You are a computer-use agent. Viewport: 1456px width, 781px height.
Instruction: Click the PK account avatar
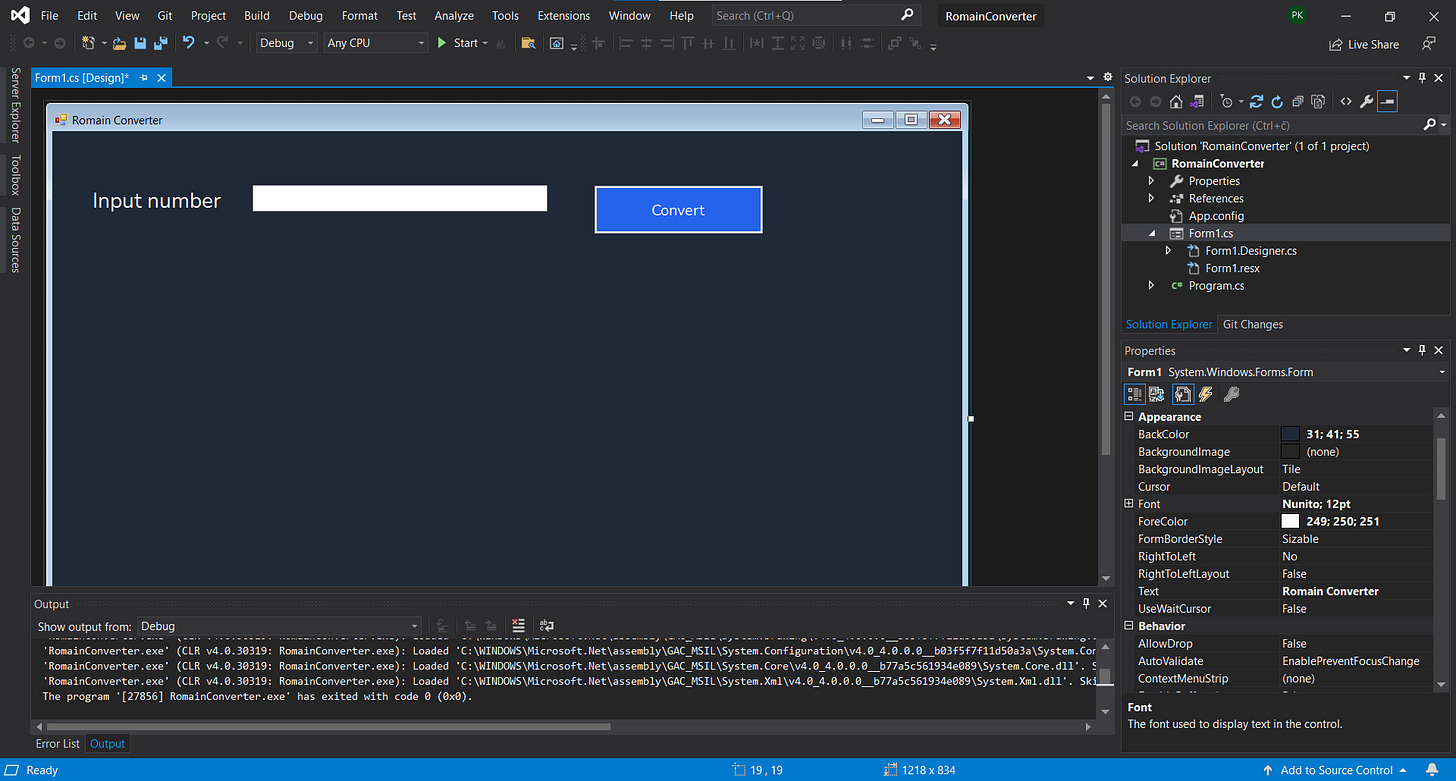click(x=1297, y=16)
